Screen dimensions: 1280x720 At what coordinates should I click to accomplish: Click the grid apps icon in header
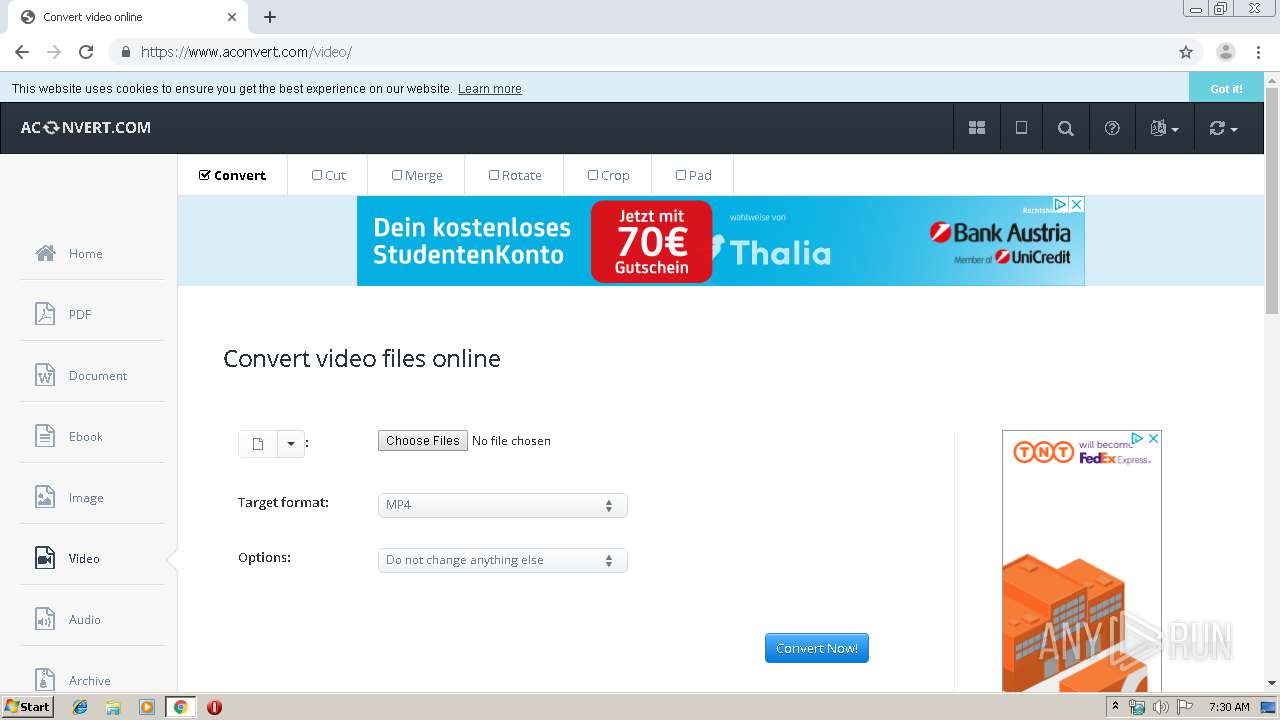click(977, 128)
